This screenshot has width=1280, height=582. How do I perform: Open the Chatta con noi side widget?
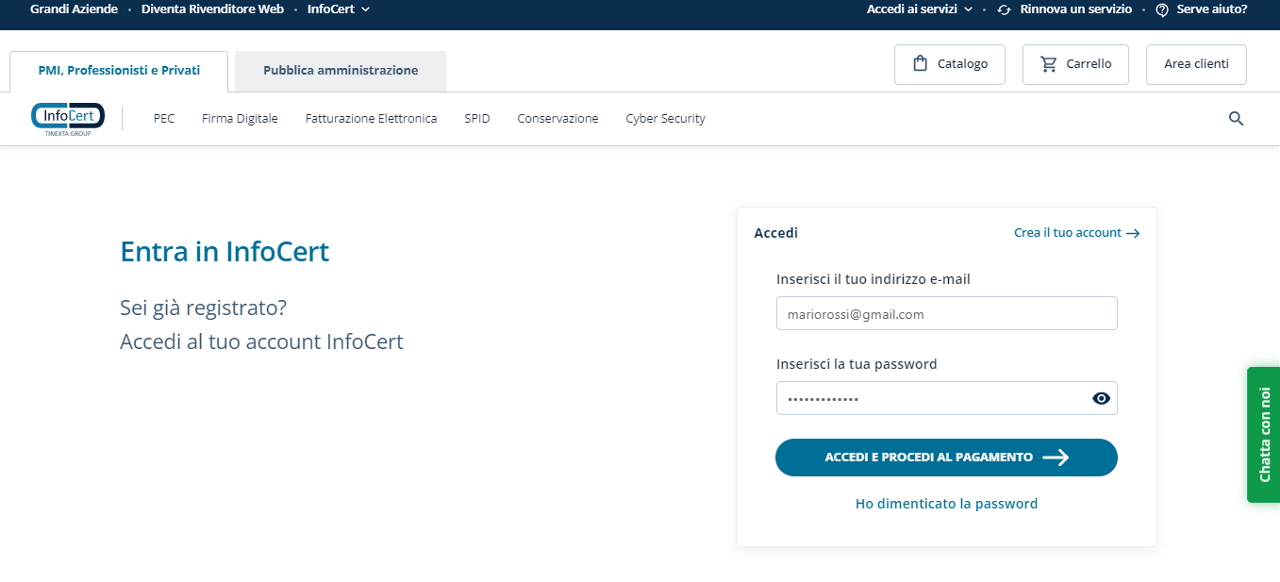(1263, 435)
